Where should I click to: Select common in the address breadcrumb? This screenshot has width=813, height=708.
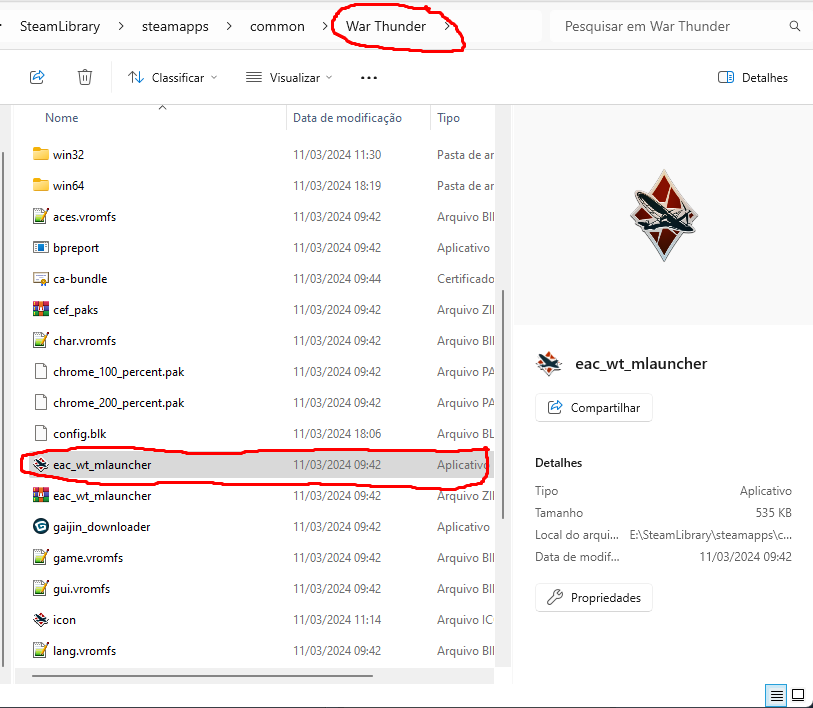277,26
